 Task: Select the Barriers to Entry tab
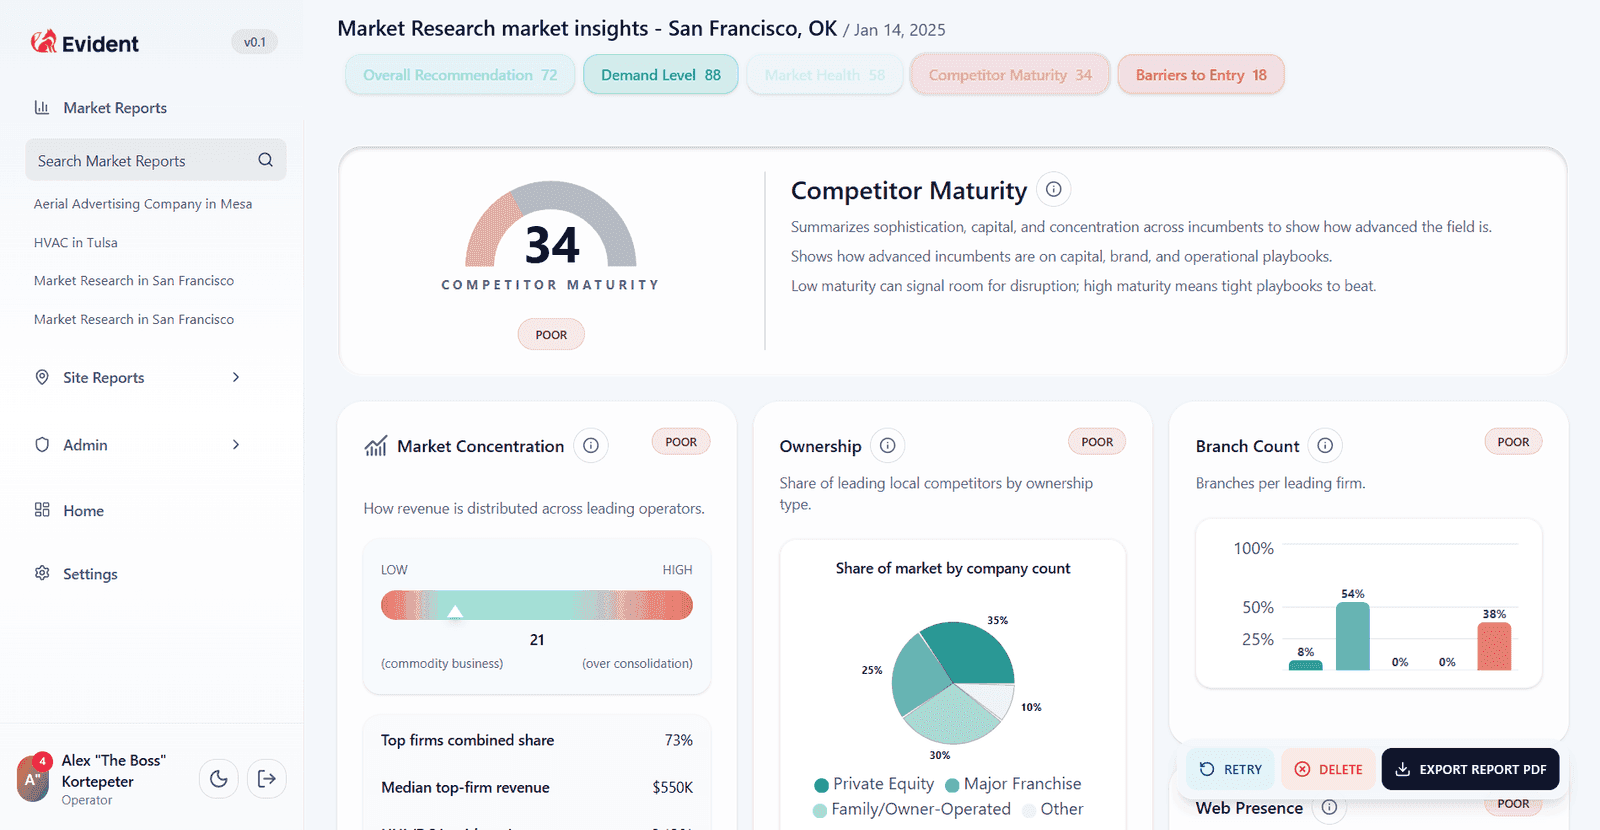point(1200,75)
